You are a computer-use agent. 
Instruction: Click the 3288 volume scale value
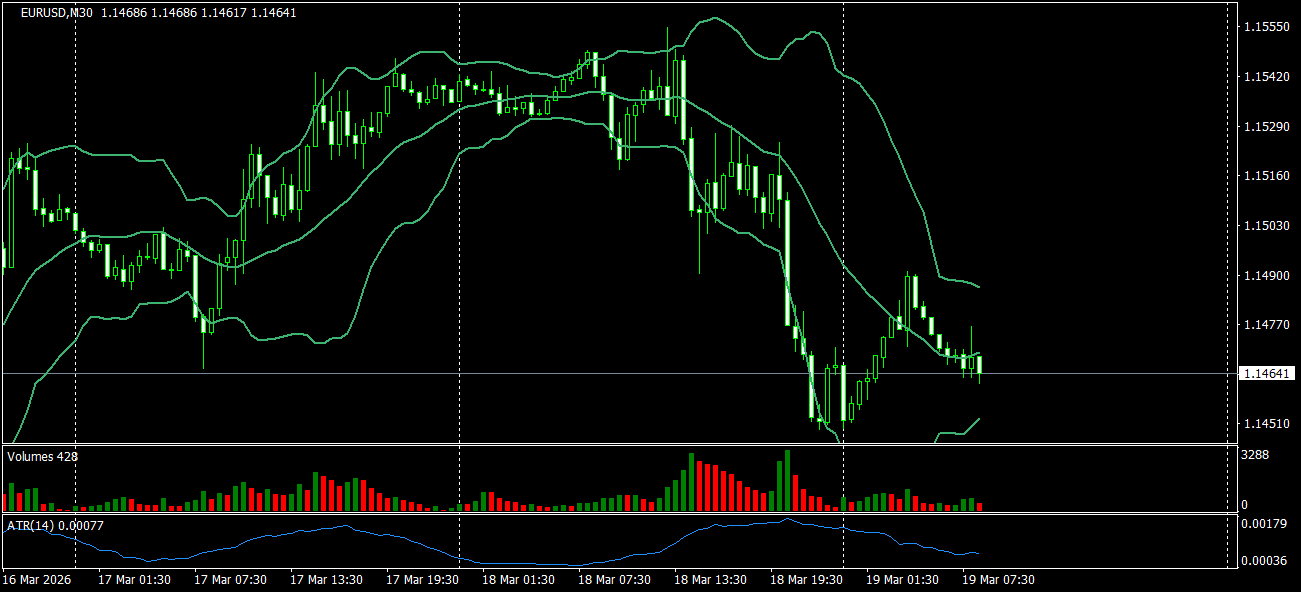point(1255,455)
